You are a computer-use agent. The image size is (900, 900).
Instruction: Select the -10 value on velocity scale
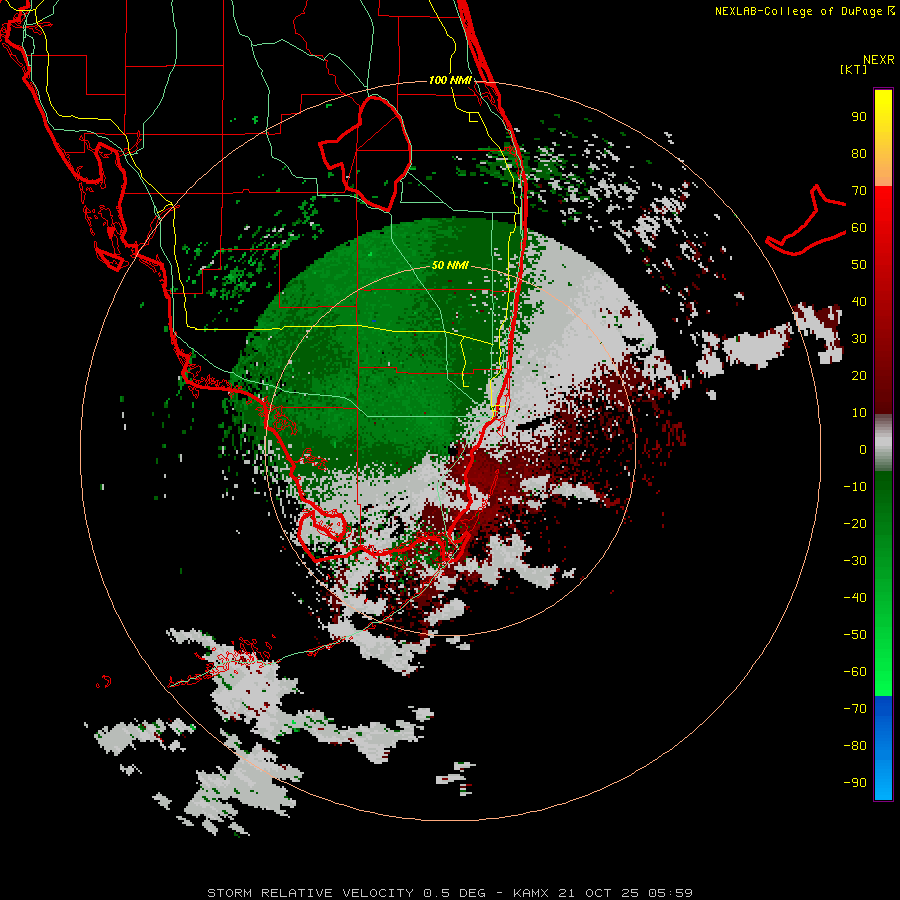pos(855,487)
